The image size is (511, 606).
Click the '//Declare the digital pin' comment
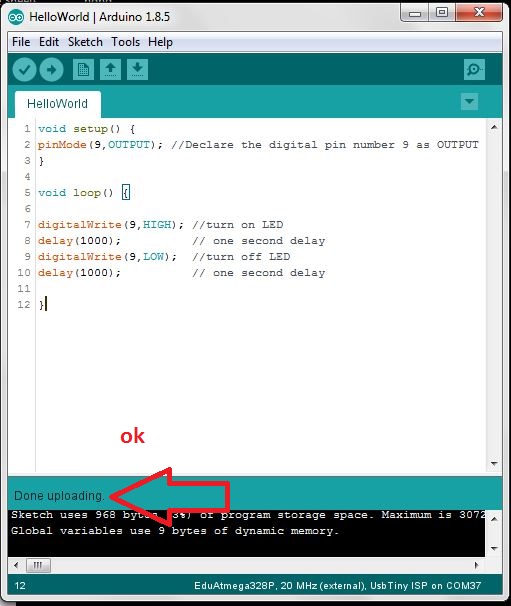pos(325,145)
